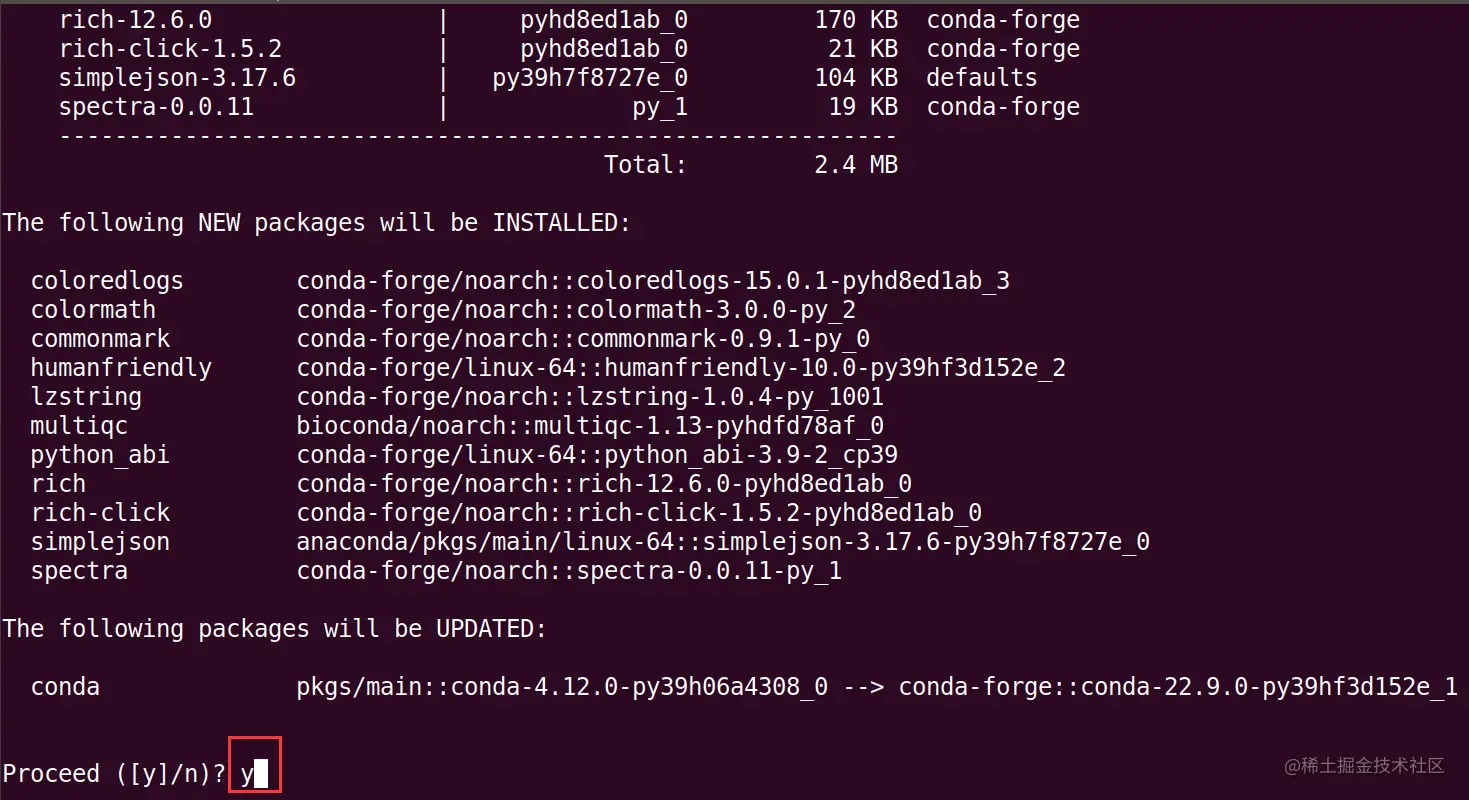
Task: Click the 'packages will be UPDATED' heading
Action: 274,628
